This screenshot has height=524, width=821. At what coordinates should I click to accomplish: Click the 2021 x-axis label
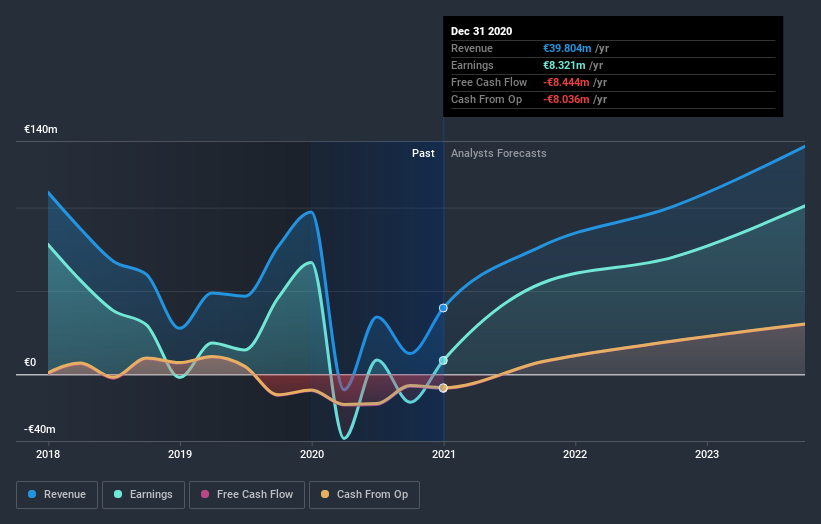click(x=443, y=454)
